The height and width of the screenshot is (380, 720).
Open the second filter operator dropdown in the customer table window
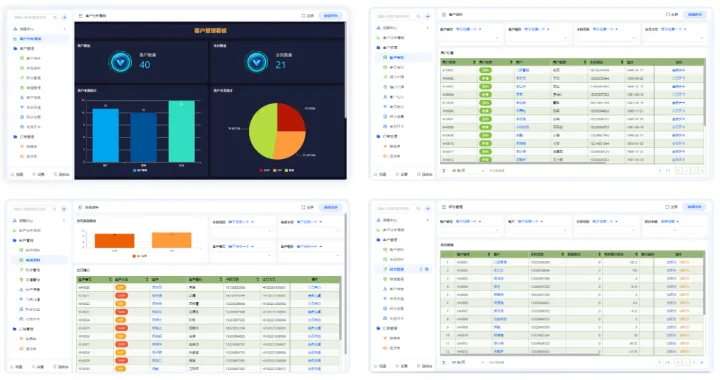click(x=536, y=29)
